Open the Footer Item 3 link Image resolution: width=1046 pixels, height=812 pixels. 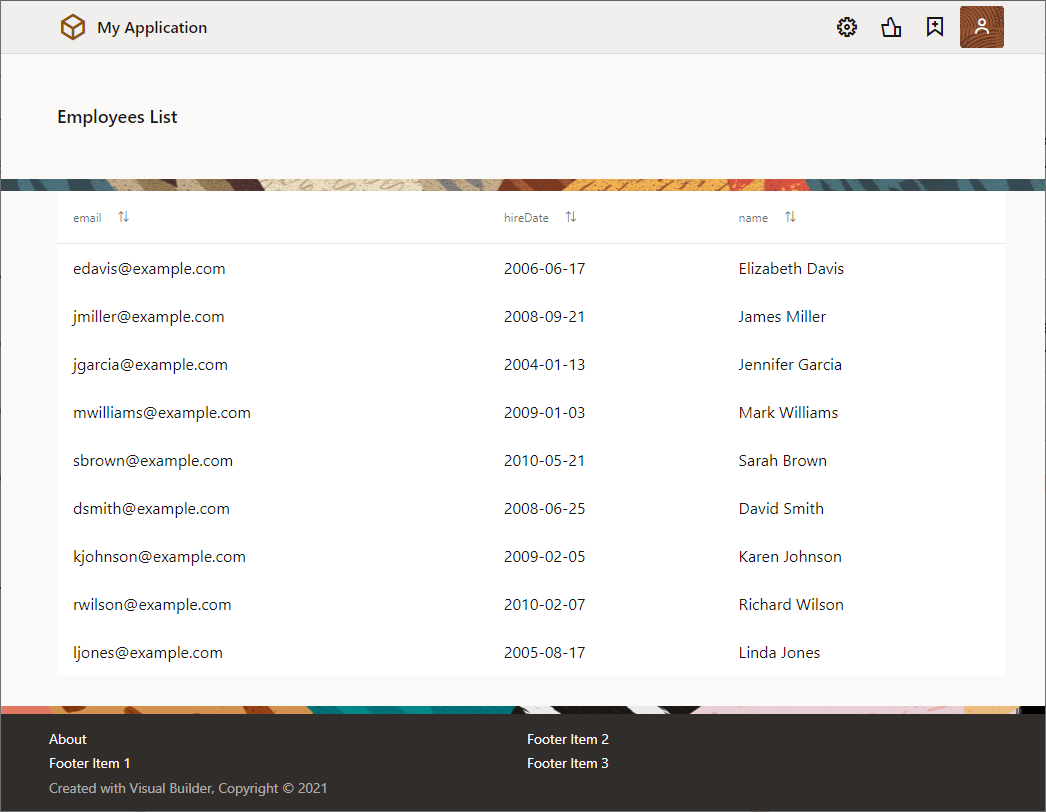pos(568,763)
